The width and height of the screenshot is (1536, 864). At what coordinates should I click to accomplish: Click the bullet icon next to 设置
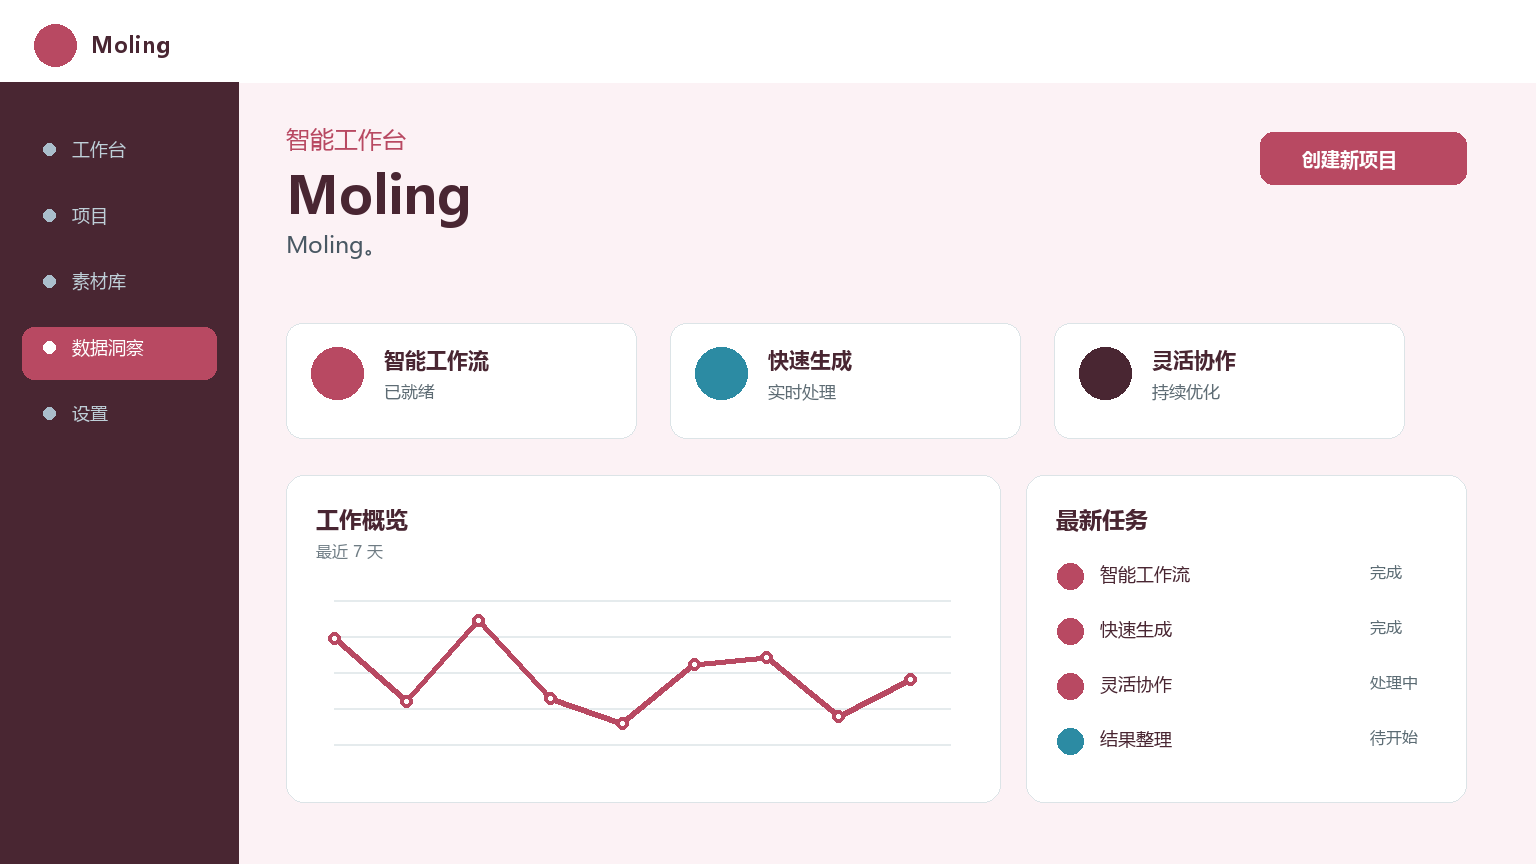tap(49, 414)
